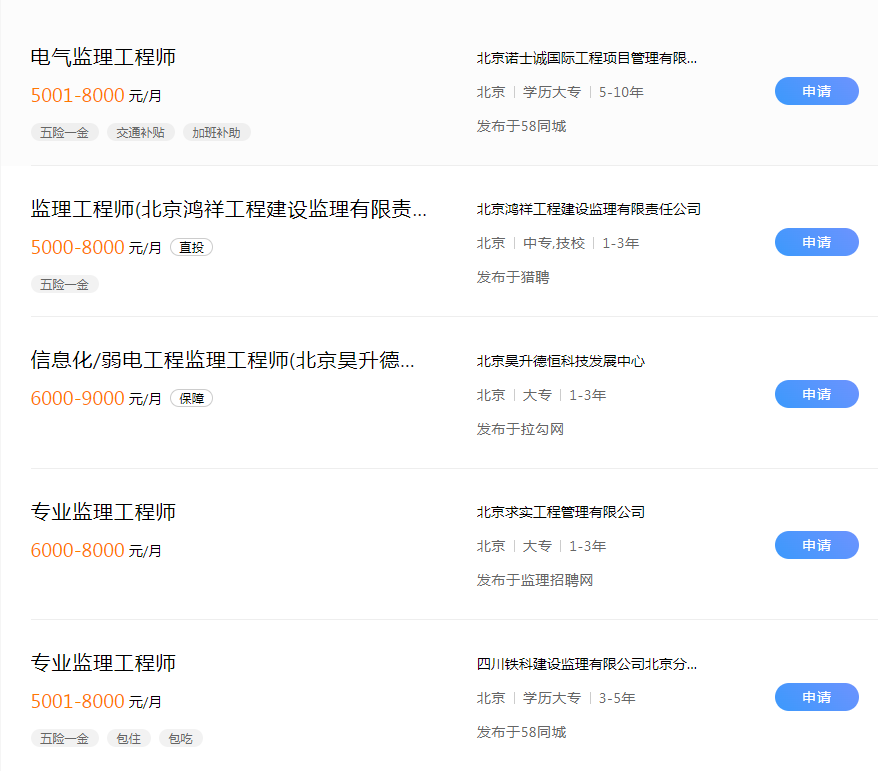Open the 监理工程师(北京鸿祥工程建设监理有限责... job title
The width and height of the screenshot is (878, 771).
[x=228, y=209]
